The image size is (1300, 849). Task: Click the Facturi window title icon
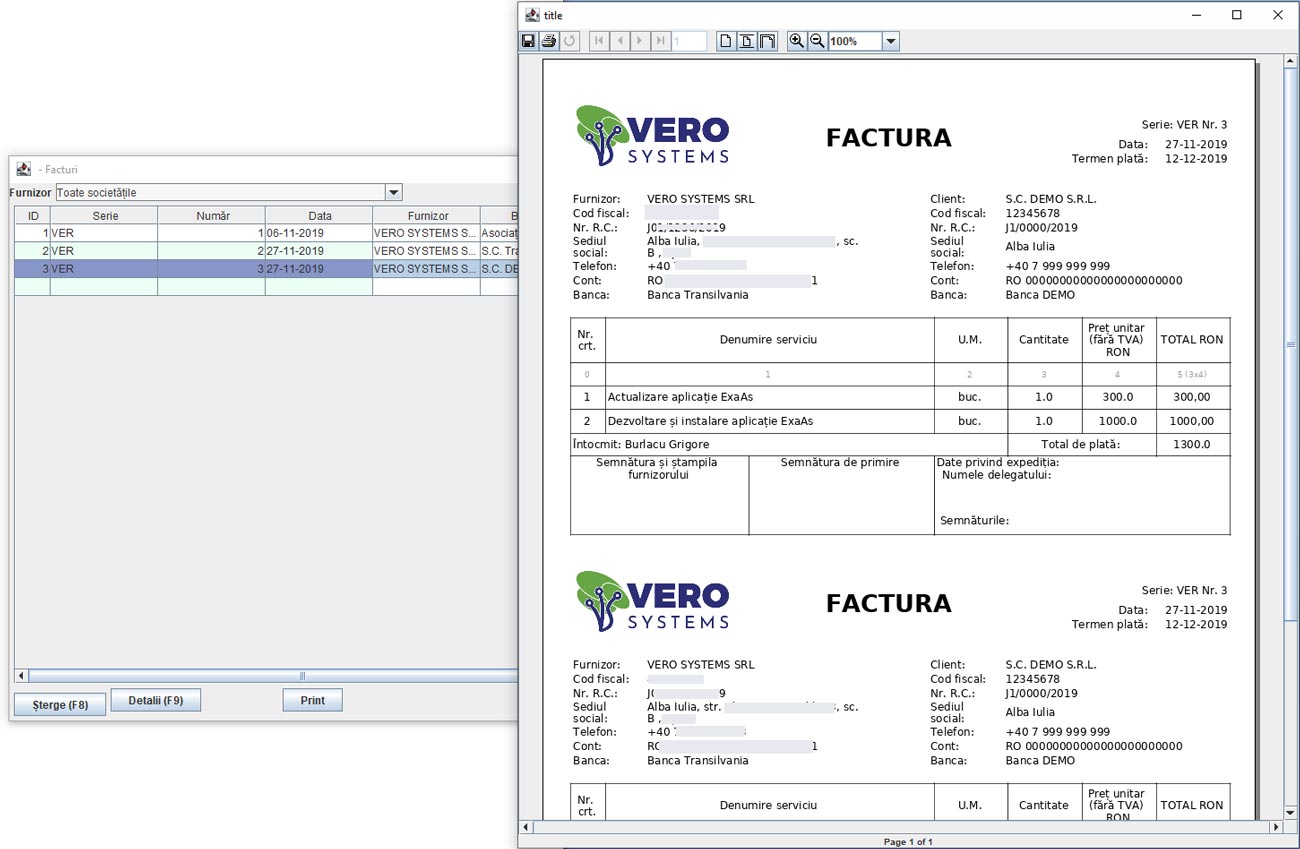[23, 169]
